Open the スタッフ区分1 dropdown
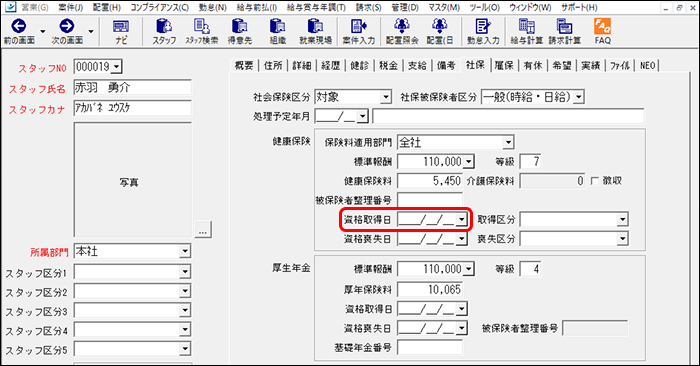Viewport: 700px width, 366px height. click(x=185, y=272)
